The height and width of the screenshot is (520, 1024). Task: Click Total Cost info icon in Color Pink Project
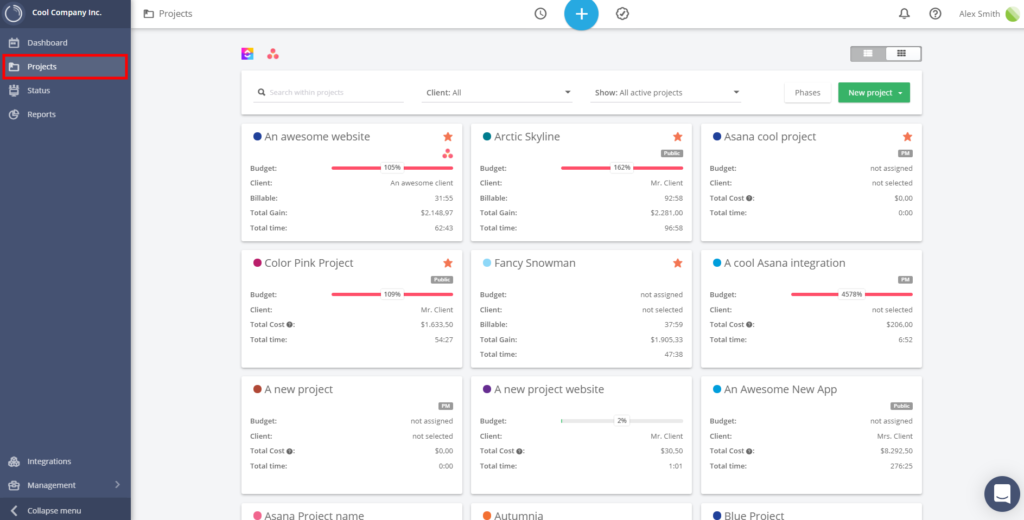[x=289, y=324]
